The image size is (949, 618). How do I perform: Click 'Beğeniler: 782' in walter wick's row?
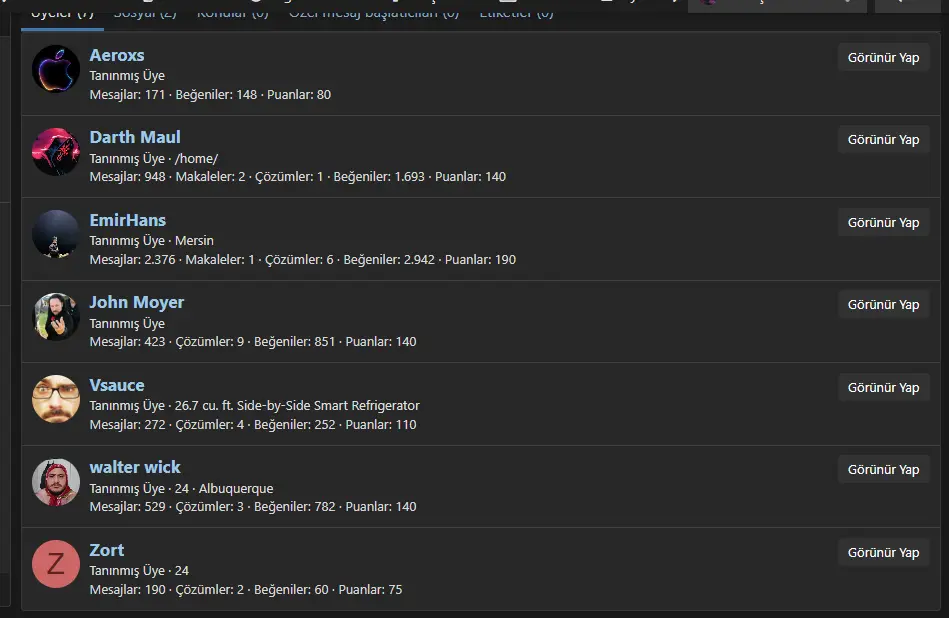[294, 507]
